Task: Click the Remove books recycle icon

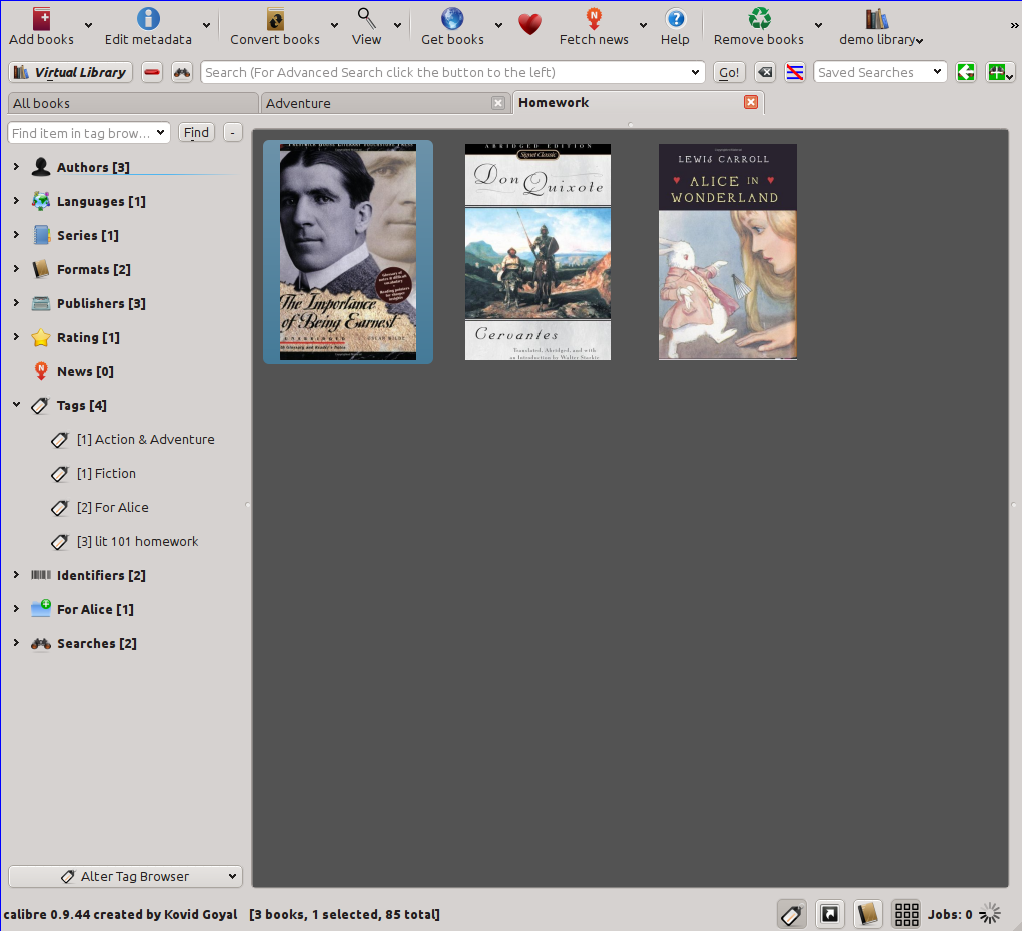Action: [x=759, y=18]
